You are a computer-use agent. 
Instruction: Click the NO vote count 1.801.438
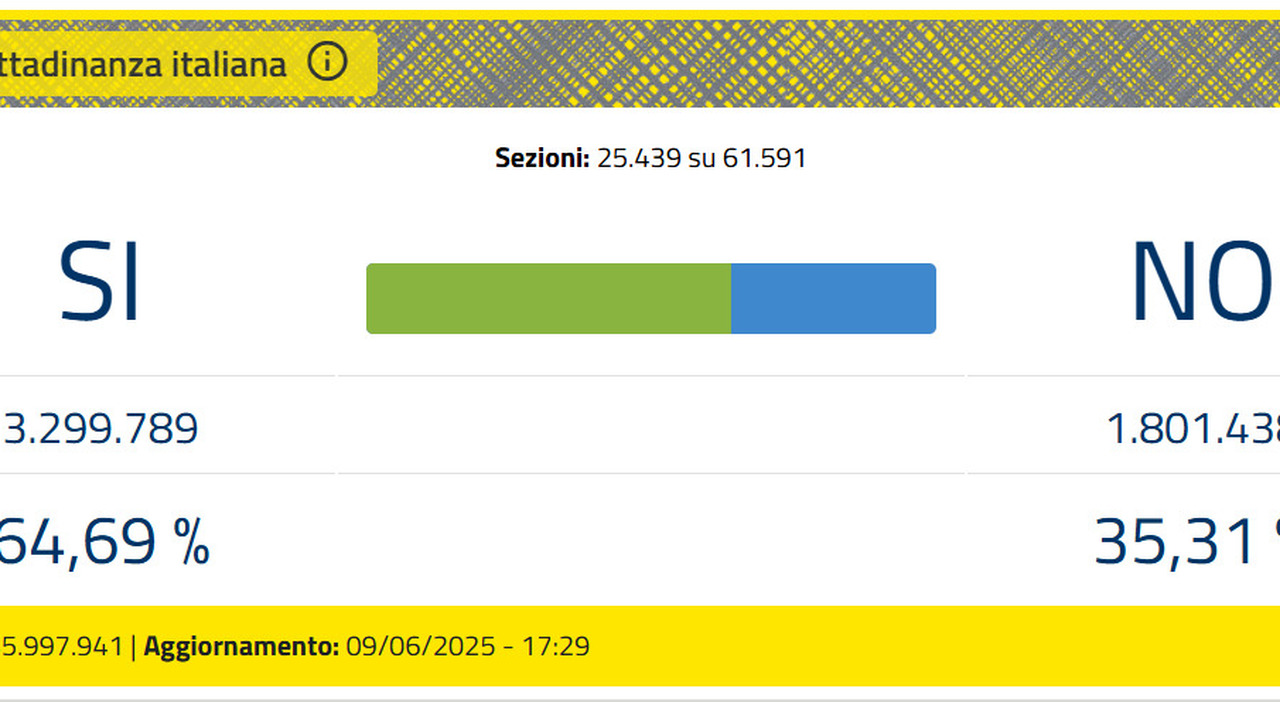pos(1193,428)
